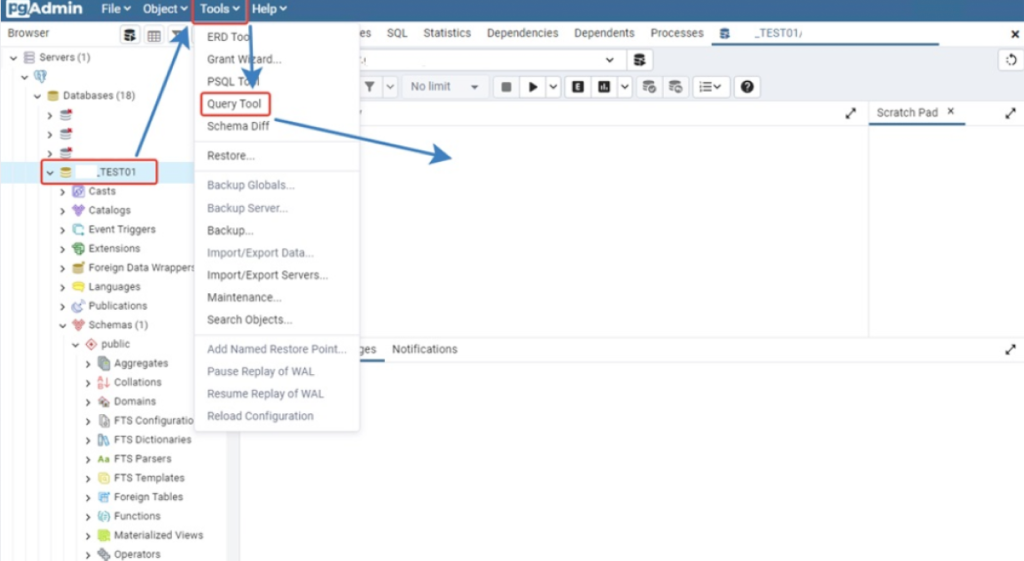Screen dimensions: 1024x561
Task: Expand the Casts tree node
Action: [x=64, y=191]
